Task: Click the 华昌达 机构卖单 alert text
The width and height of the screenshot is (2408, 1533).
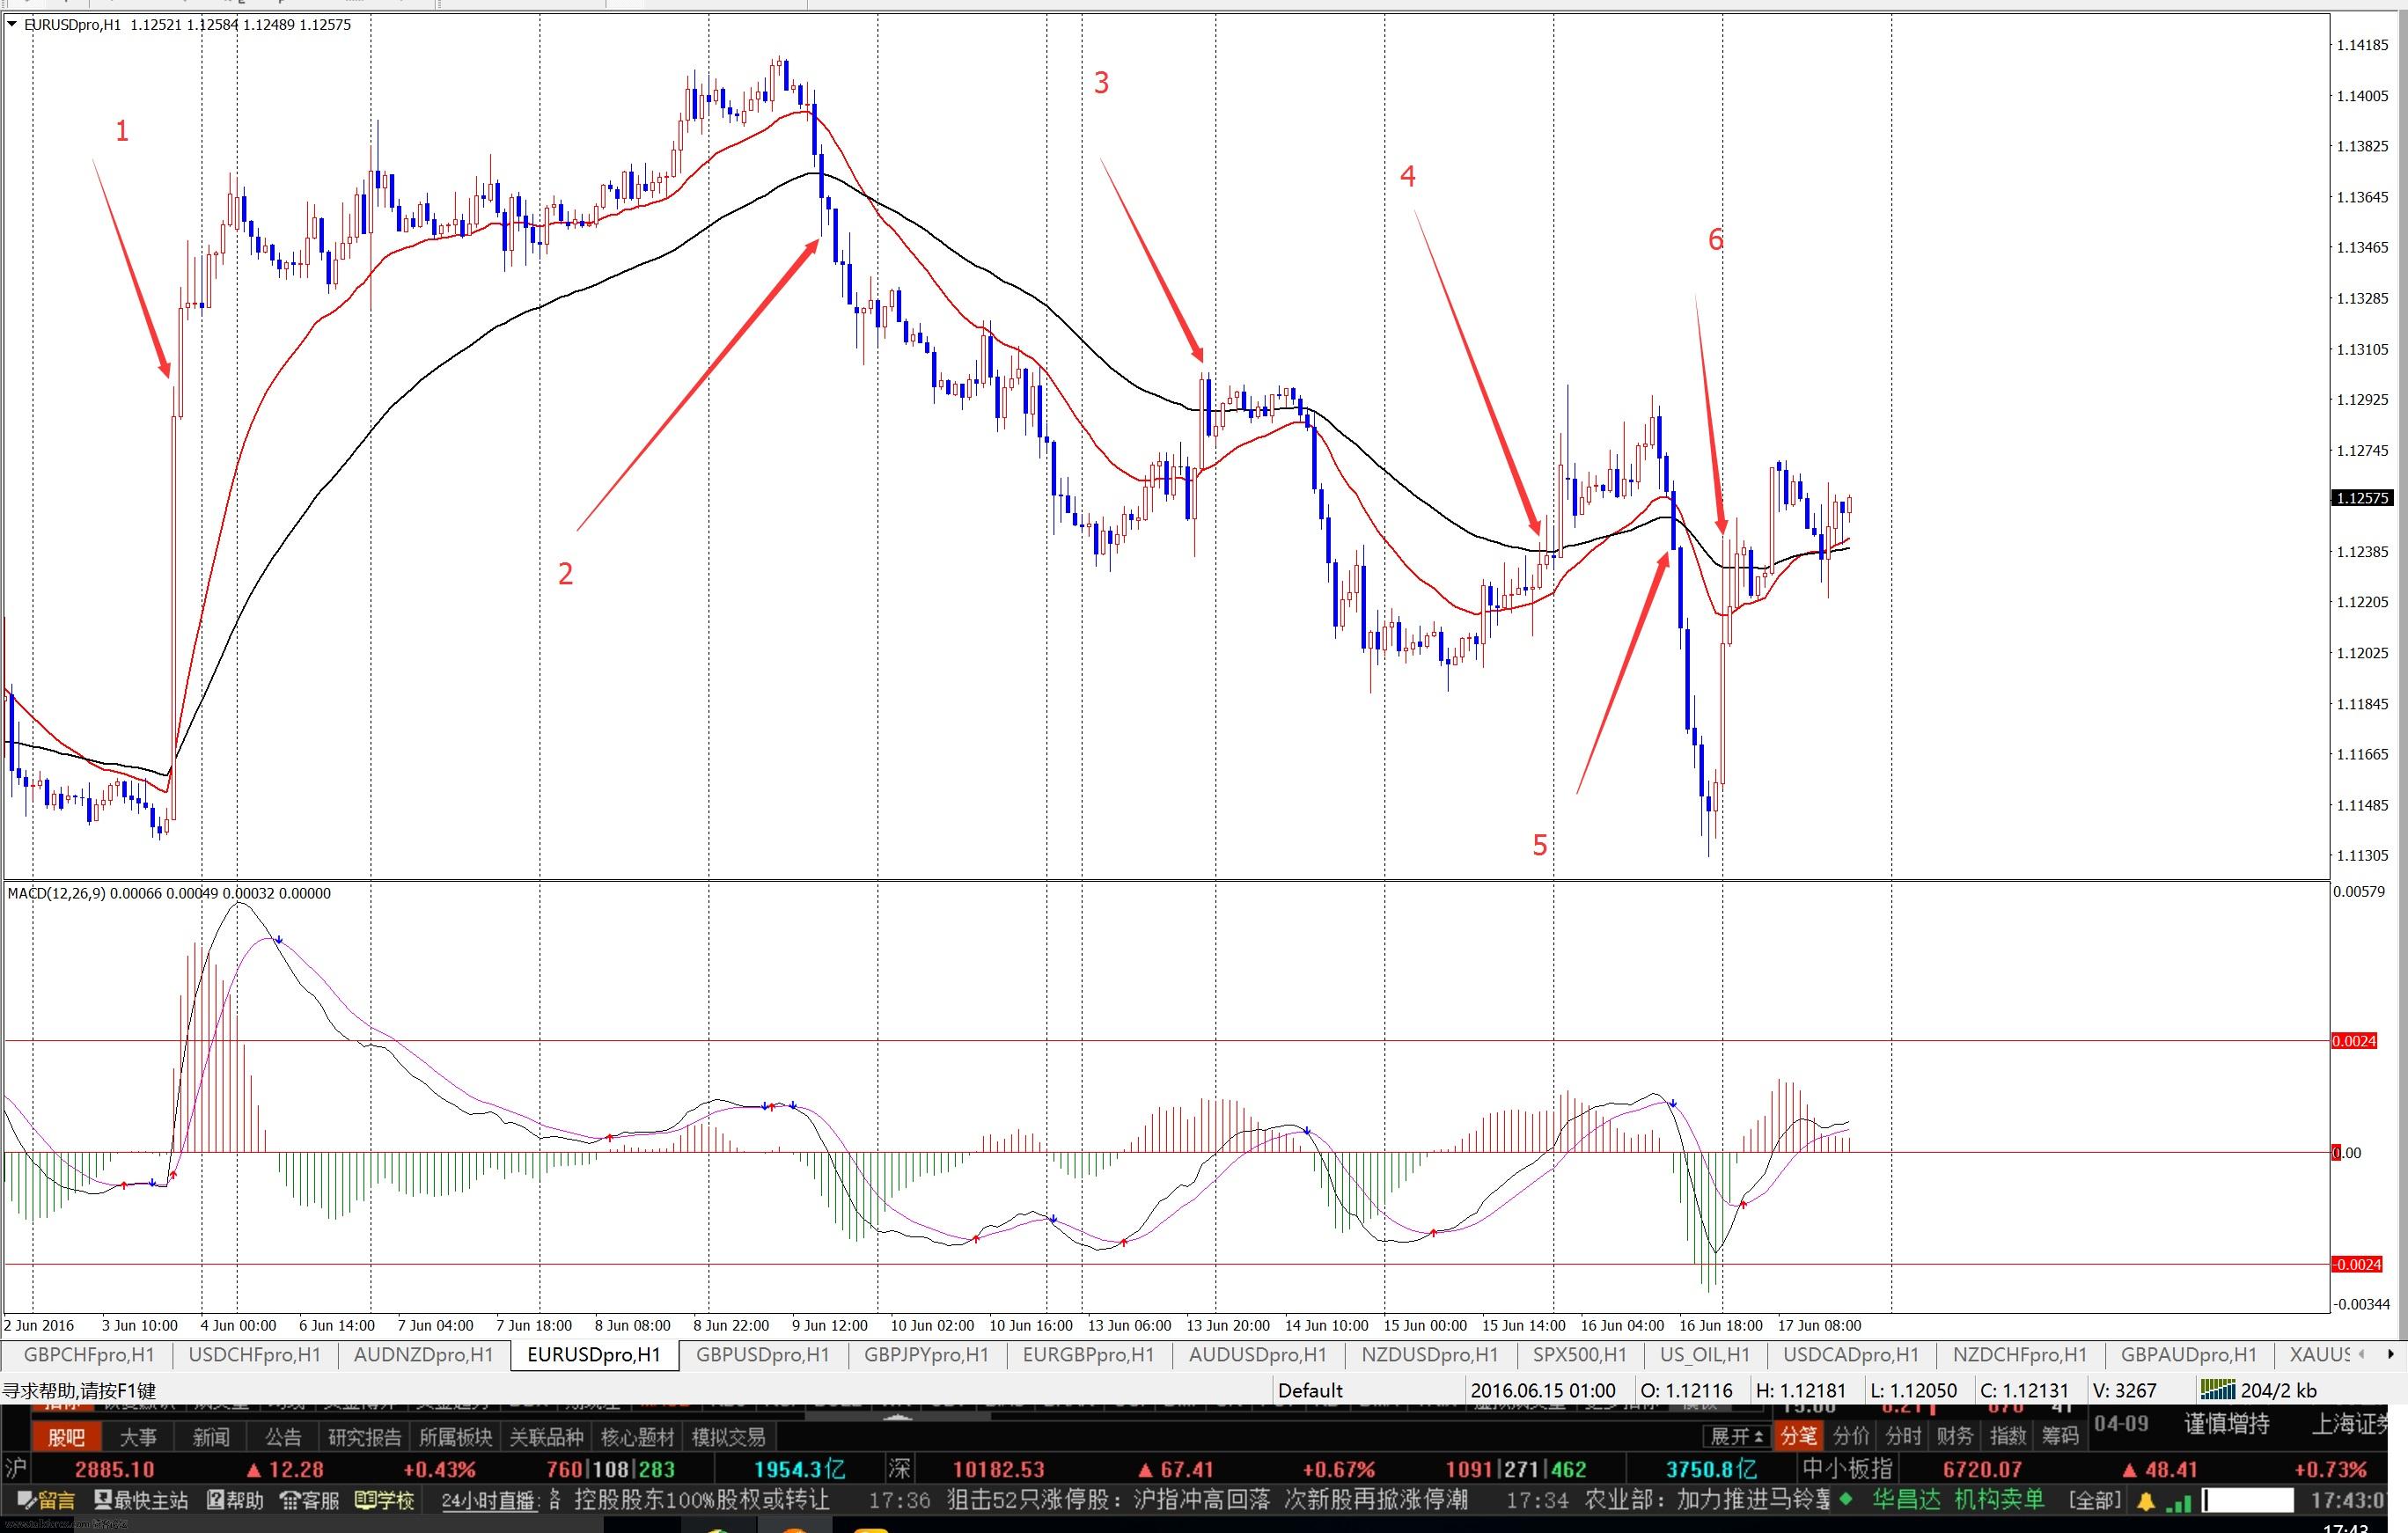Action: [x=1957, y=1500]
